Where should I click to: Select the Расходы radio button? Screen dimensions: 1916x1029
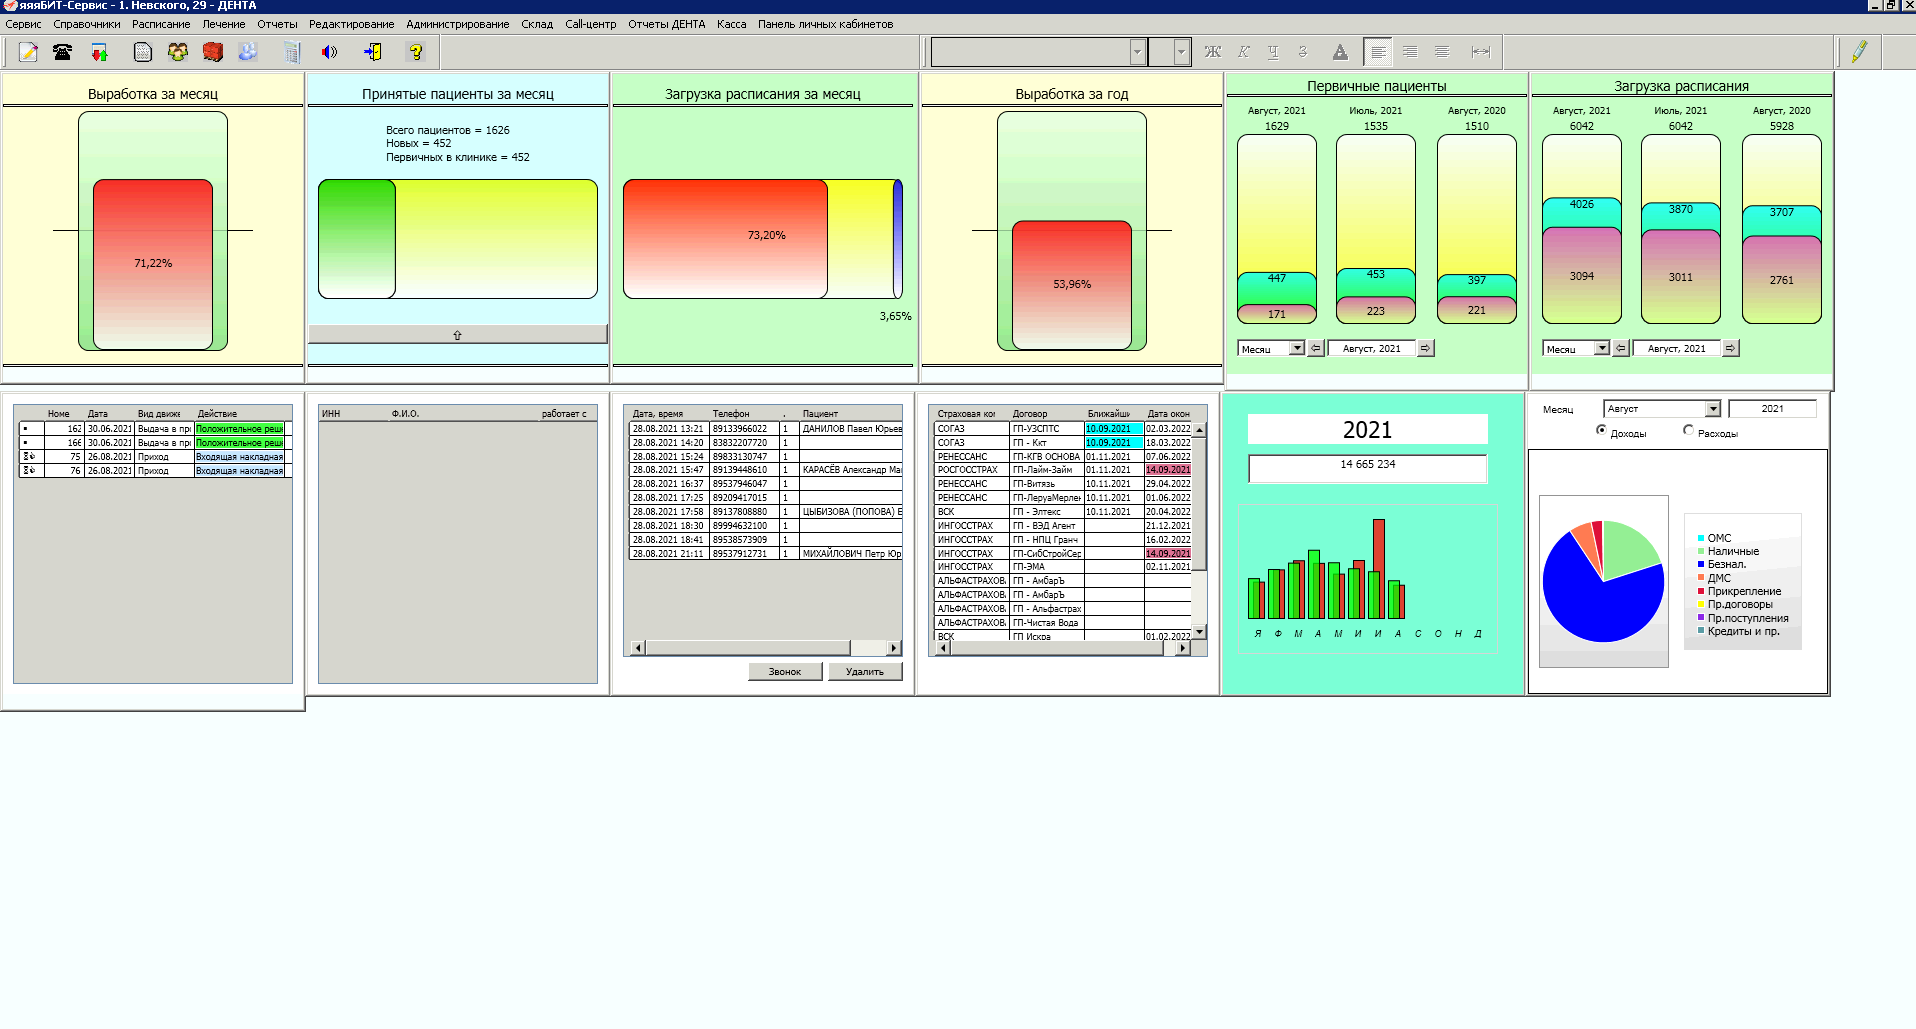pos(1688,430)
